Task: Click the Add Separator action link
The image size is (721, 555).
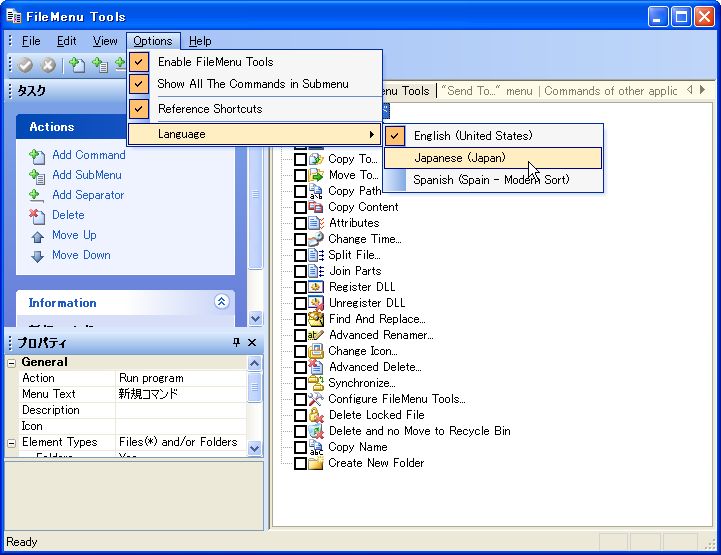Action: pyautogui.click(x=88, y=195)
